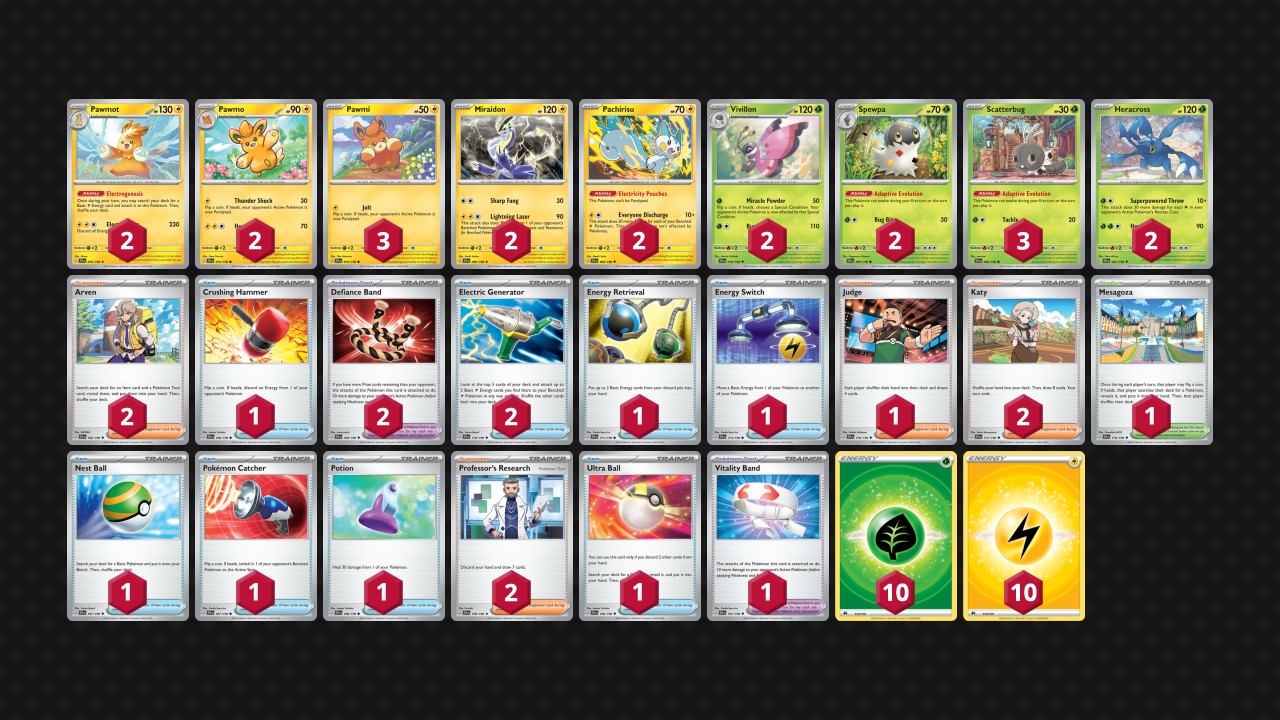Select the Energy Switch card
The width and height of the screenshot is (1280, 720).
click(768, 360)
